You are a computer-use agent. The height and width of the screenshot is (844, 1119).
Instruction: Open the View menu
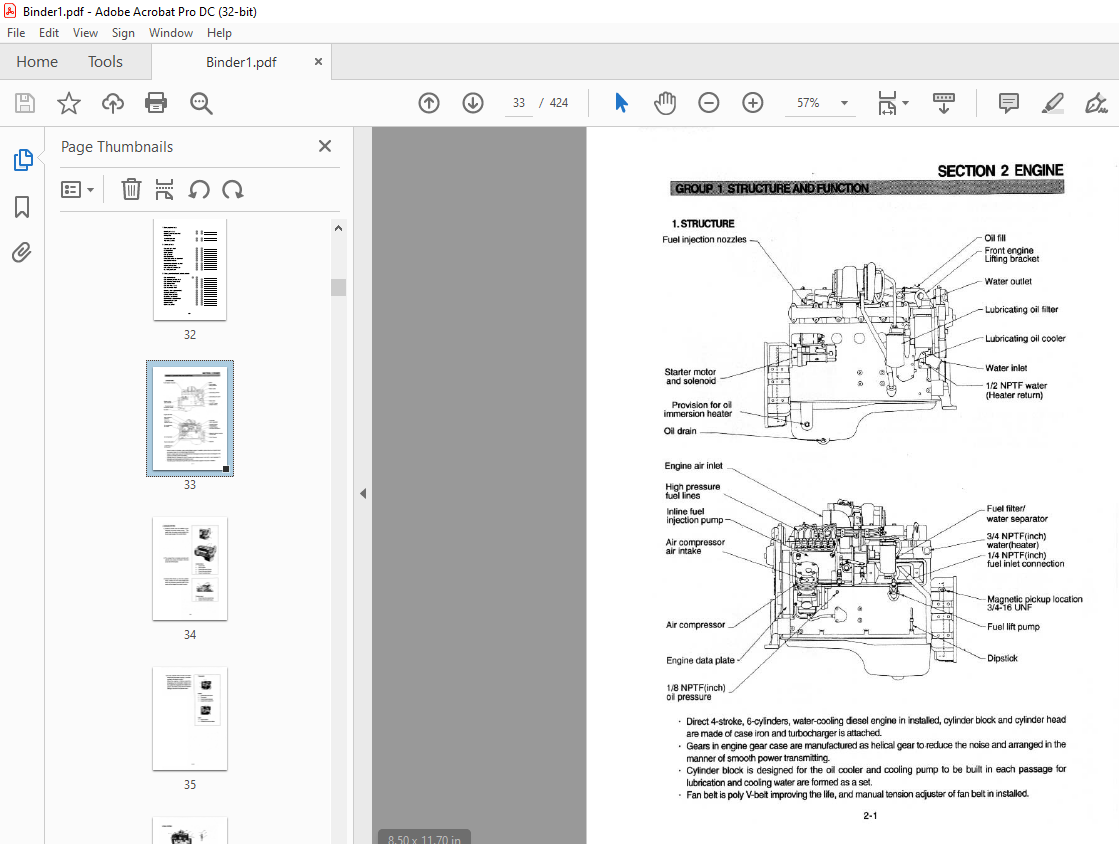(85, 33)
